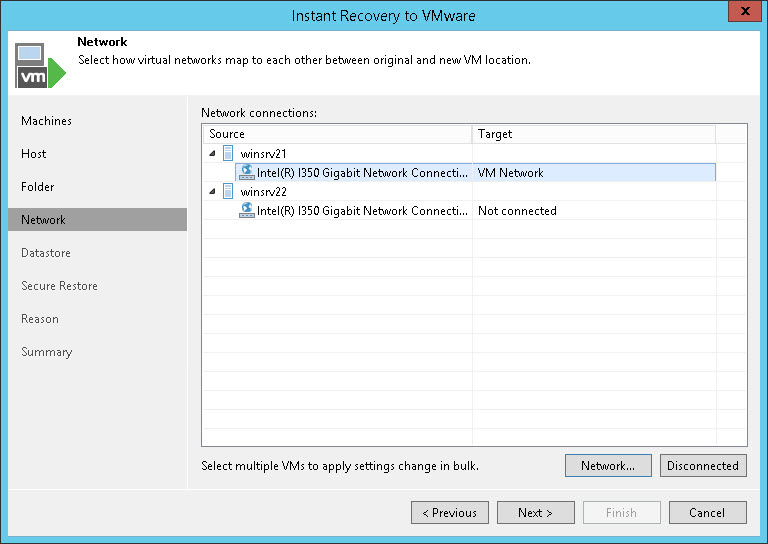
Task: Go back with the Previous button
Action: pyautogui.click(x=450, y=513)
